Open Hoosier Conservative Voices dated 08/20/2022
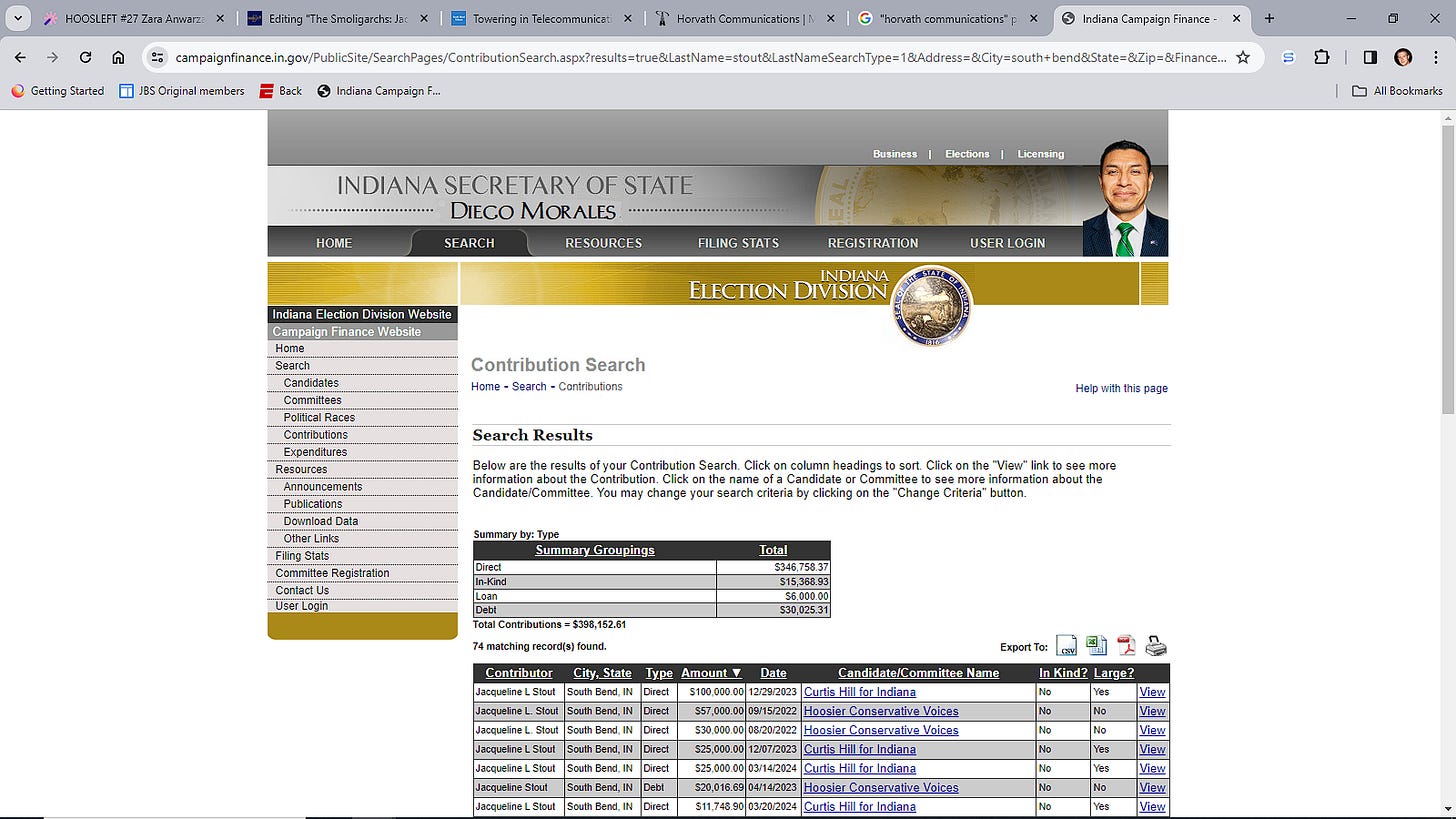This screenshot has width=1456, height=819. [881, 730]
